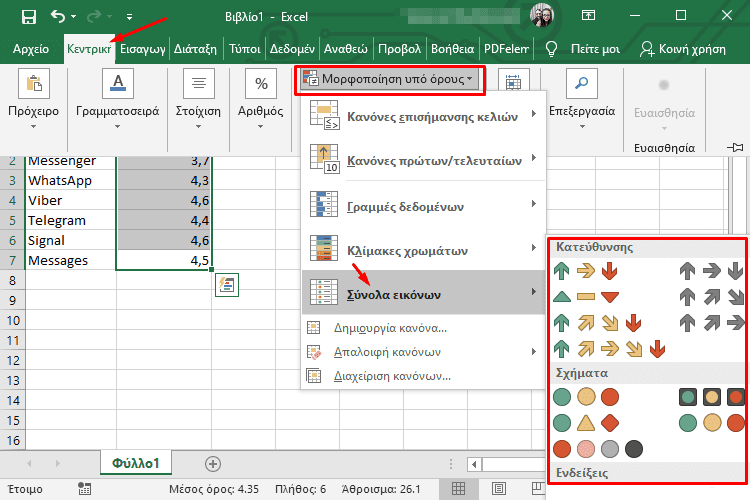Select red to black circles set
Viewport: 750px width, 500px height.
(x=597, y=449)
